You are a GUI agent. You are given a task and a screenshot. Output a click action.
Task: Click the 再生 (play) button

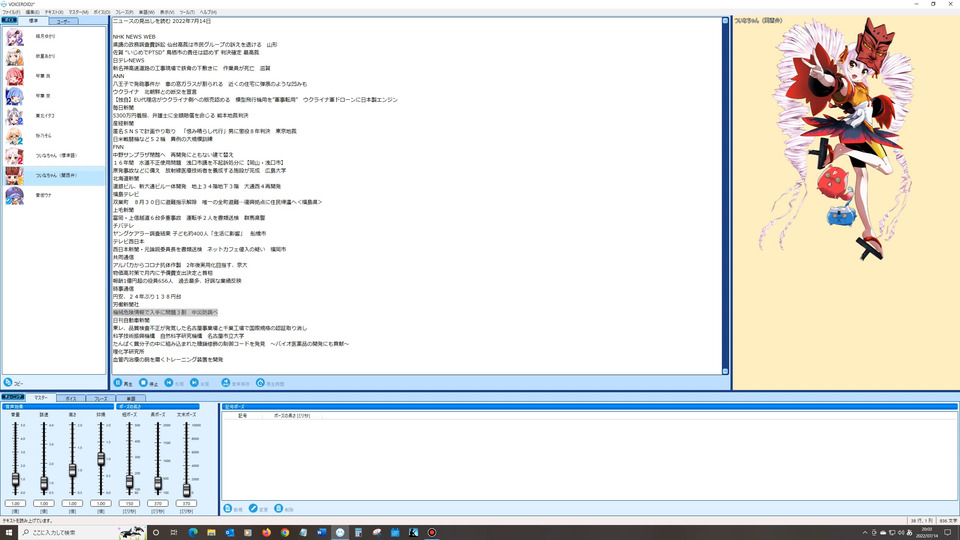[x=123, y=383]
